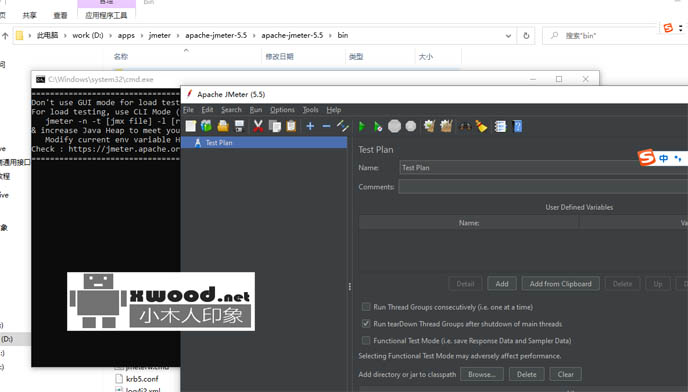Screen dimensions: 688x392
Task: Toggle Run Thread Groups consecutively checkbox
Action: [366, 307]
